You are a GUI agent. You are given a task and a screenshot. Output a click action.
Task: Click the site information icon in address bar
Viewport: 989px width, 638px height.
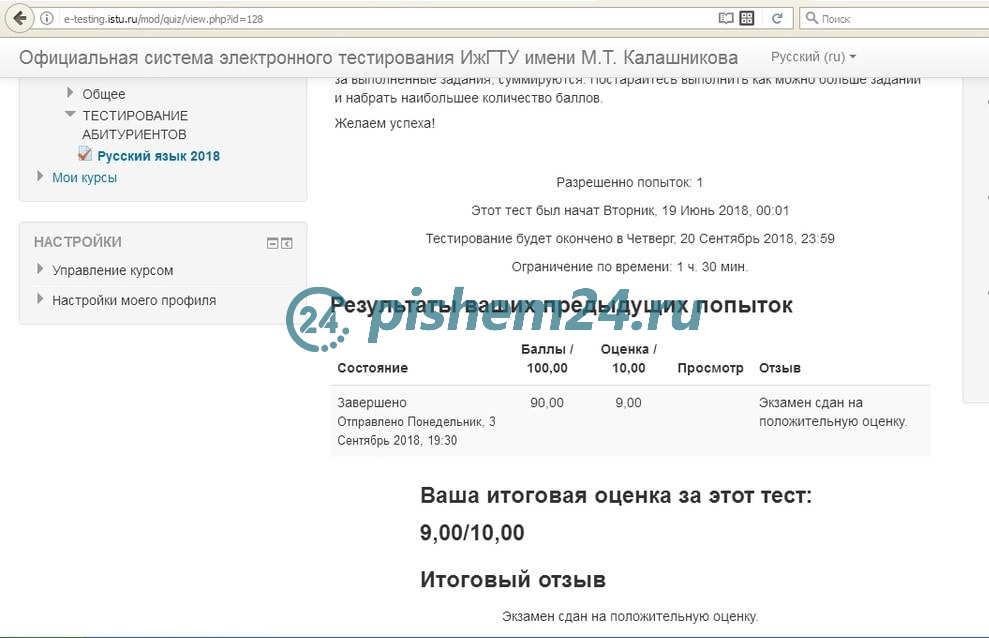pyautogui.click(x=47, y=18)
